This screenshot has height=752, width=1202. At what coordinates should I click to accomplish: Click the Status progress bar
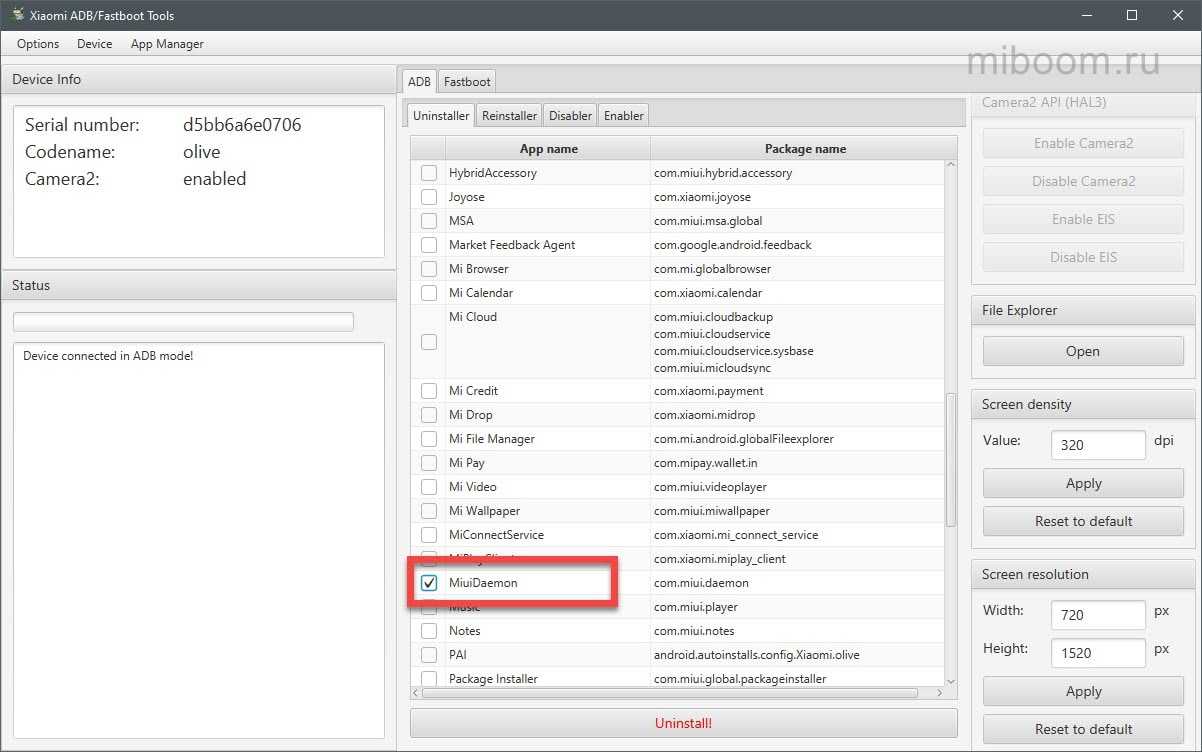[183, 321]
